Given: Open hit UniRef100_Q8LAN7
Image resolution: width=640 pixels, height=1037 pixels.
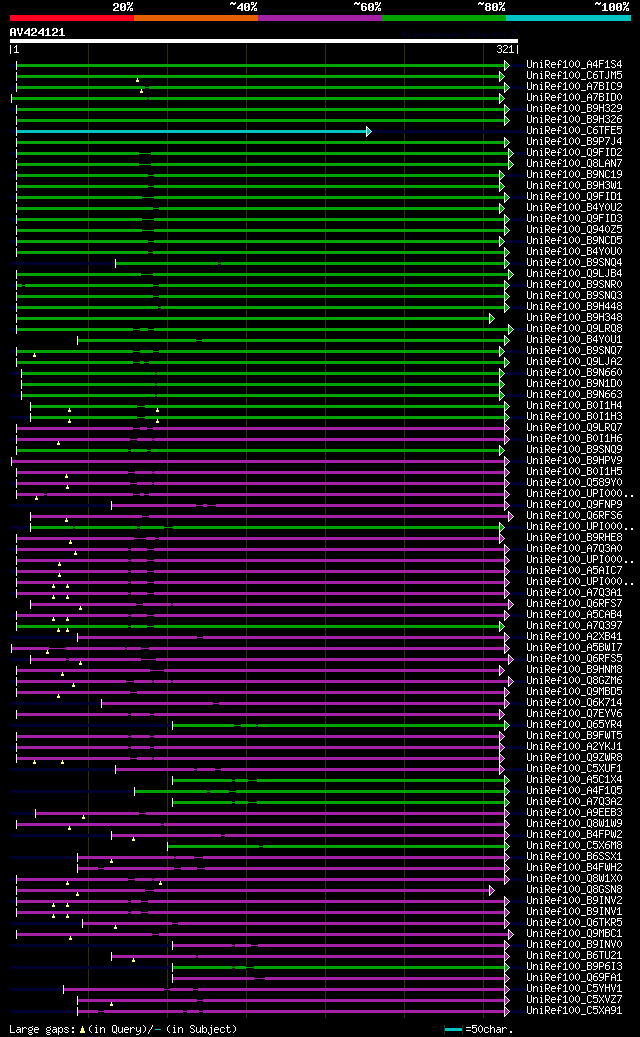Looking at the screenshot, I should [574, 163].
